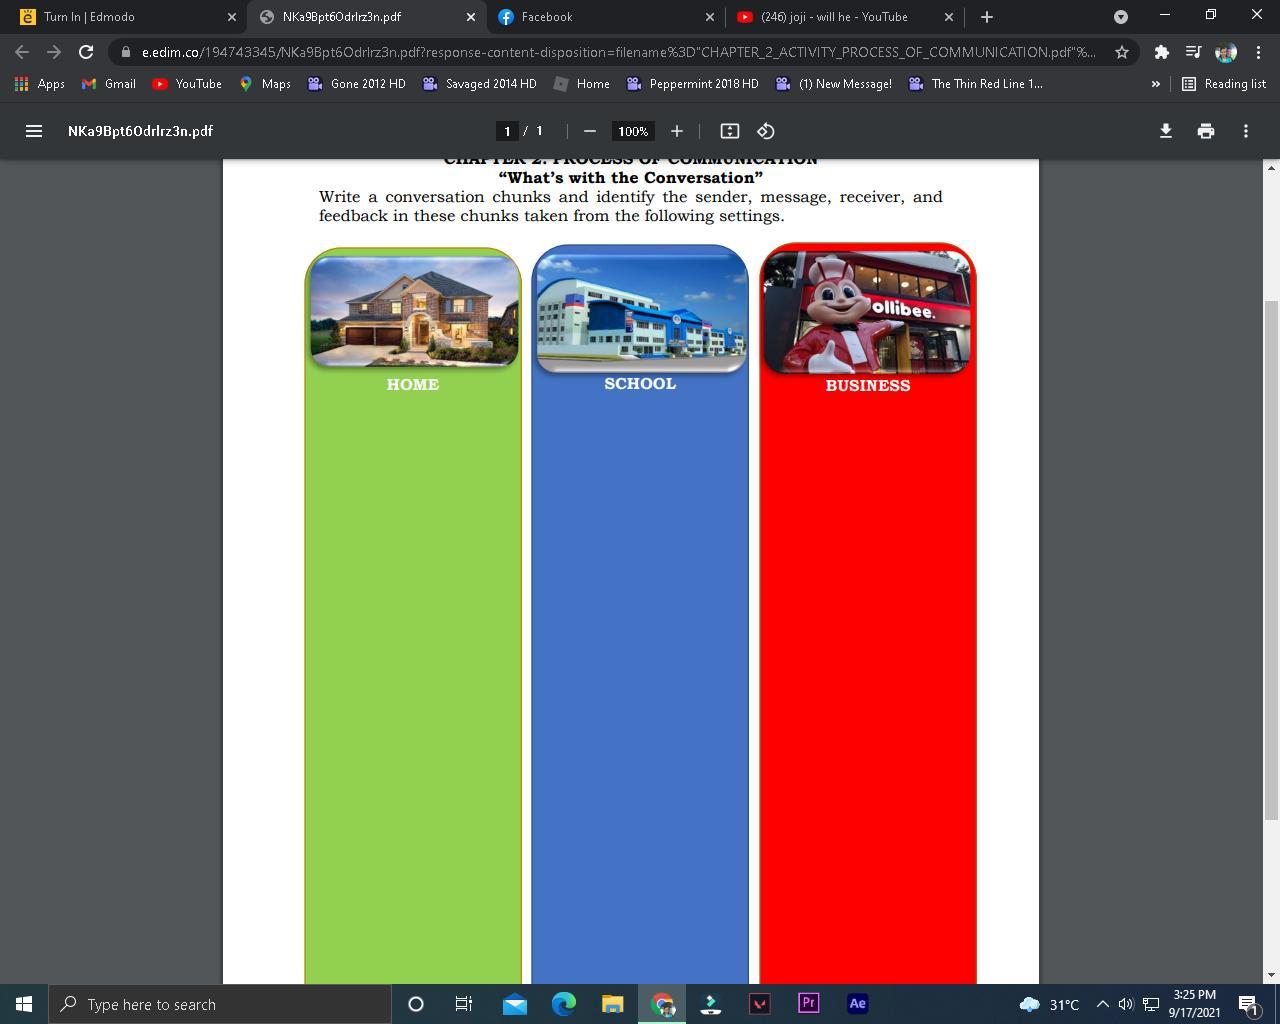Print the PDF document
This screenshot has height=1024, width=1280.
[1206, 131]
